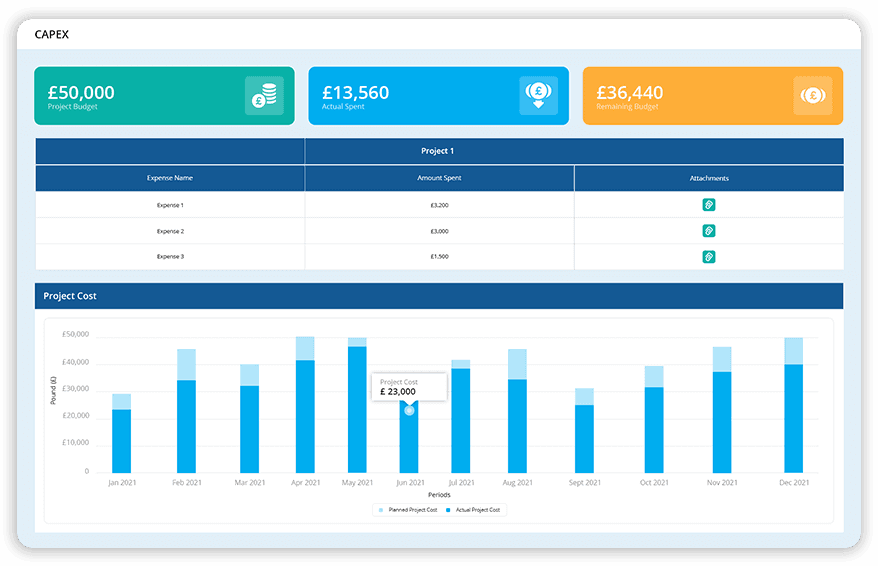Click the Expense Name column header
The height and width of the screenshot is (566, 878).
tap(170, 178)
